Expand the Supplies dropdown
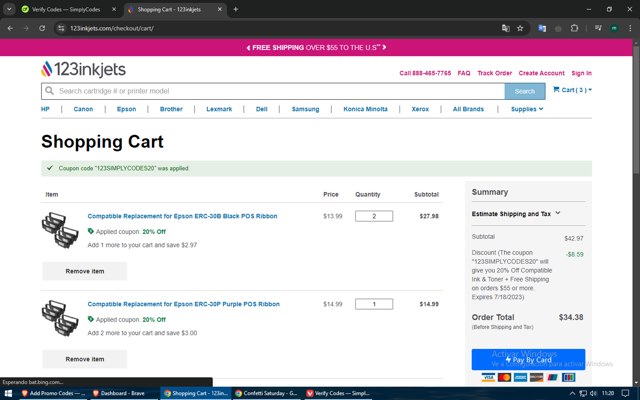640x400 pixels. click(x=527, y=109)
